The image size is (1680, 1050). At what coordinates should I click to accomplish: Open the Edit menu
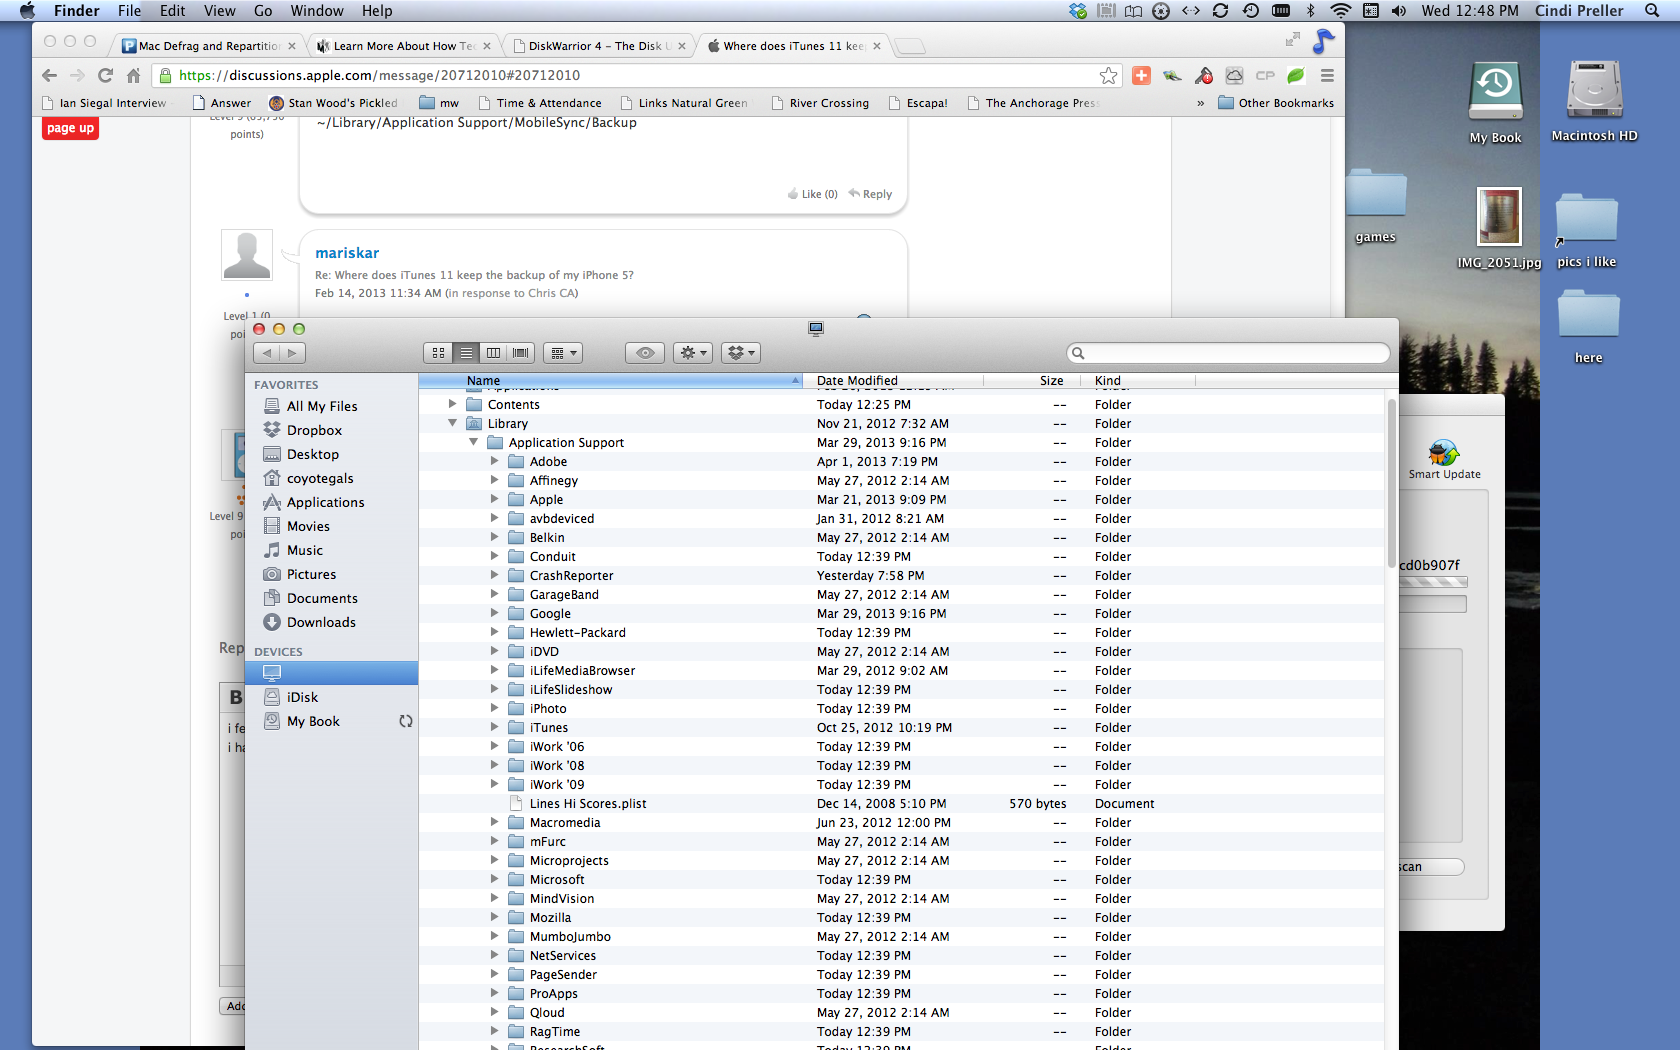coord(172,11)
